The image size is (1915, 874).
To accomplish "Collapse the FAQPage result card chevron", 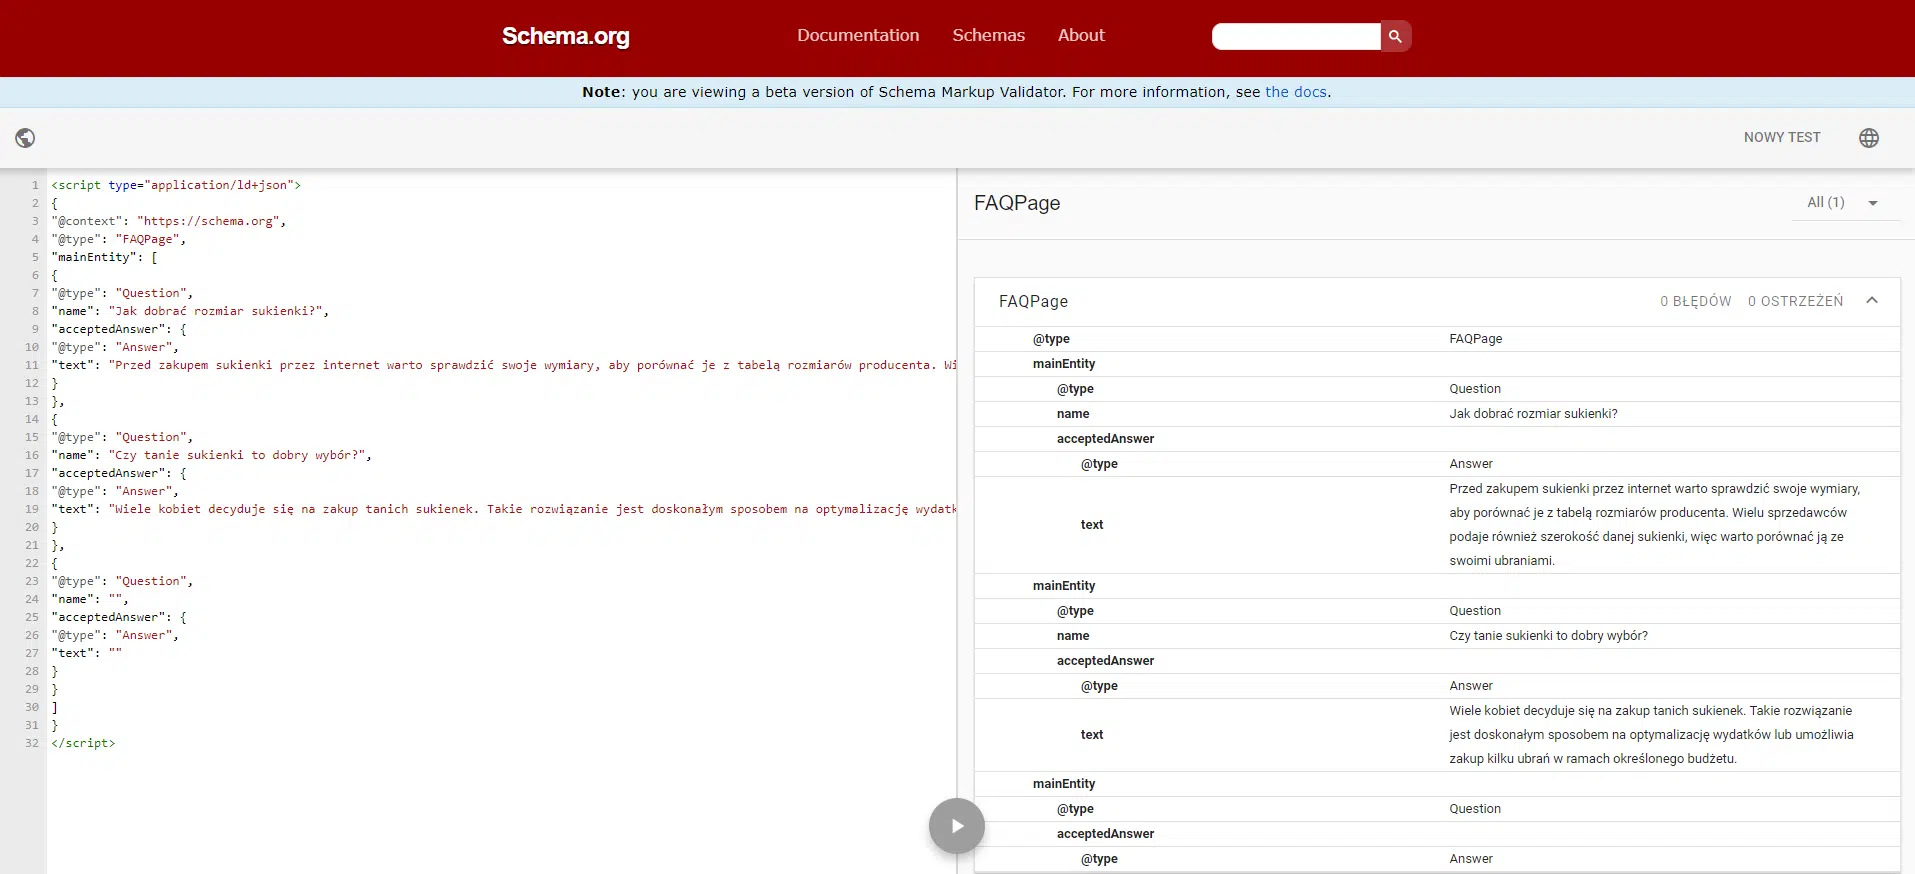I will coord(1872,301).
